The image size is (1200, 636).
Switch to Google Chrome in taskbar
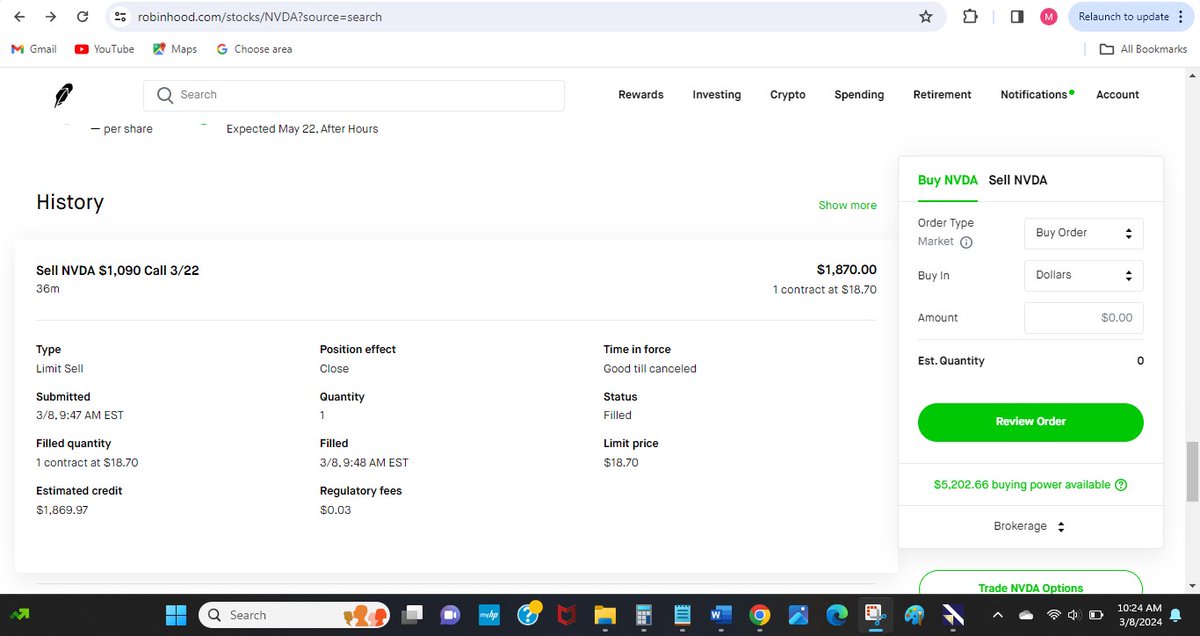759,615
